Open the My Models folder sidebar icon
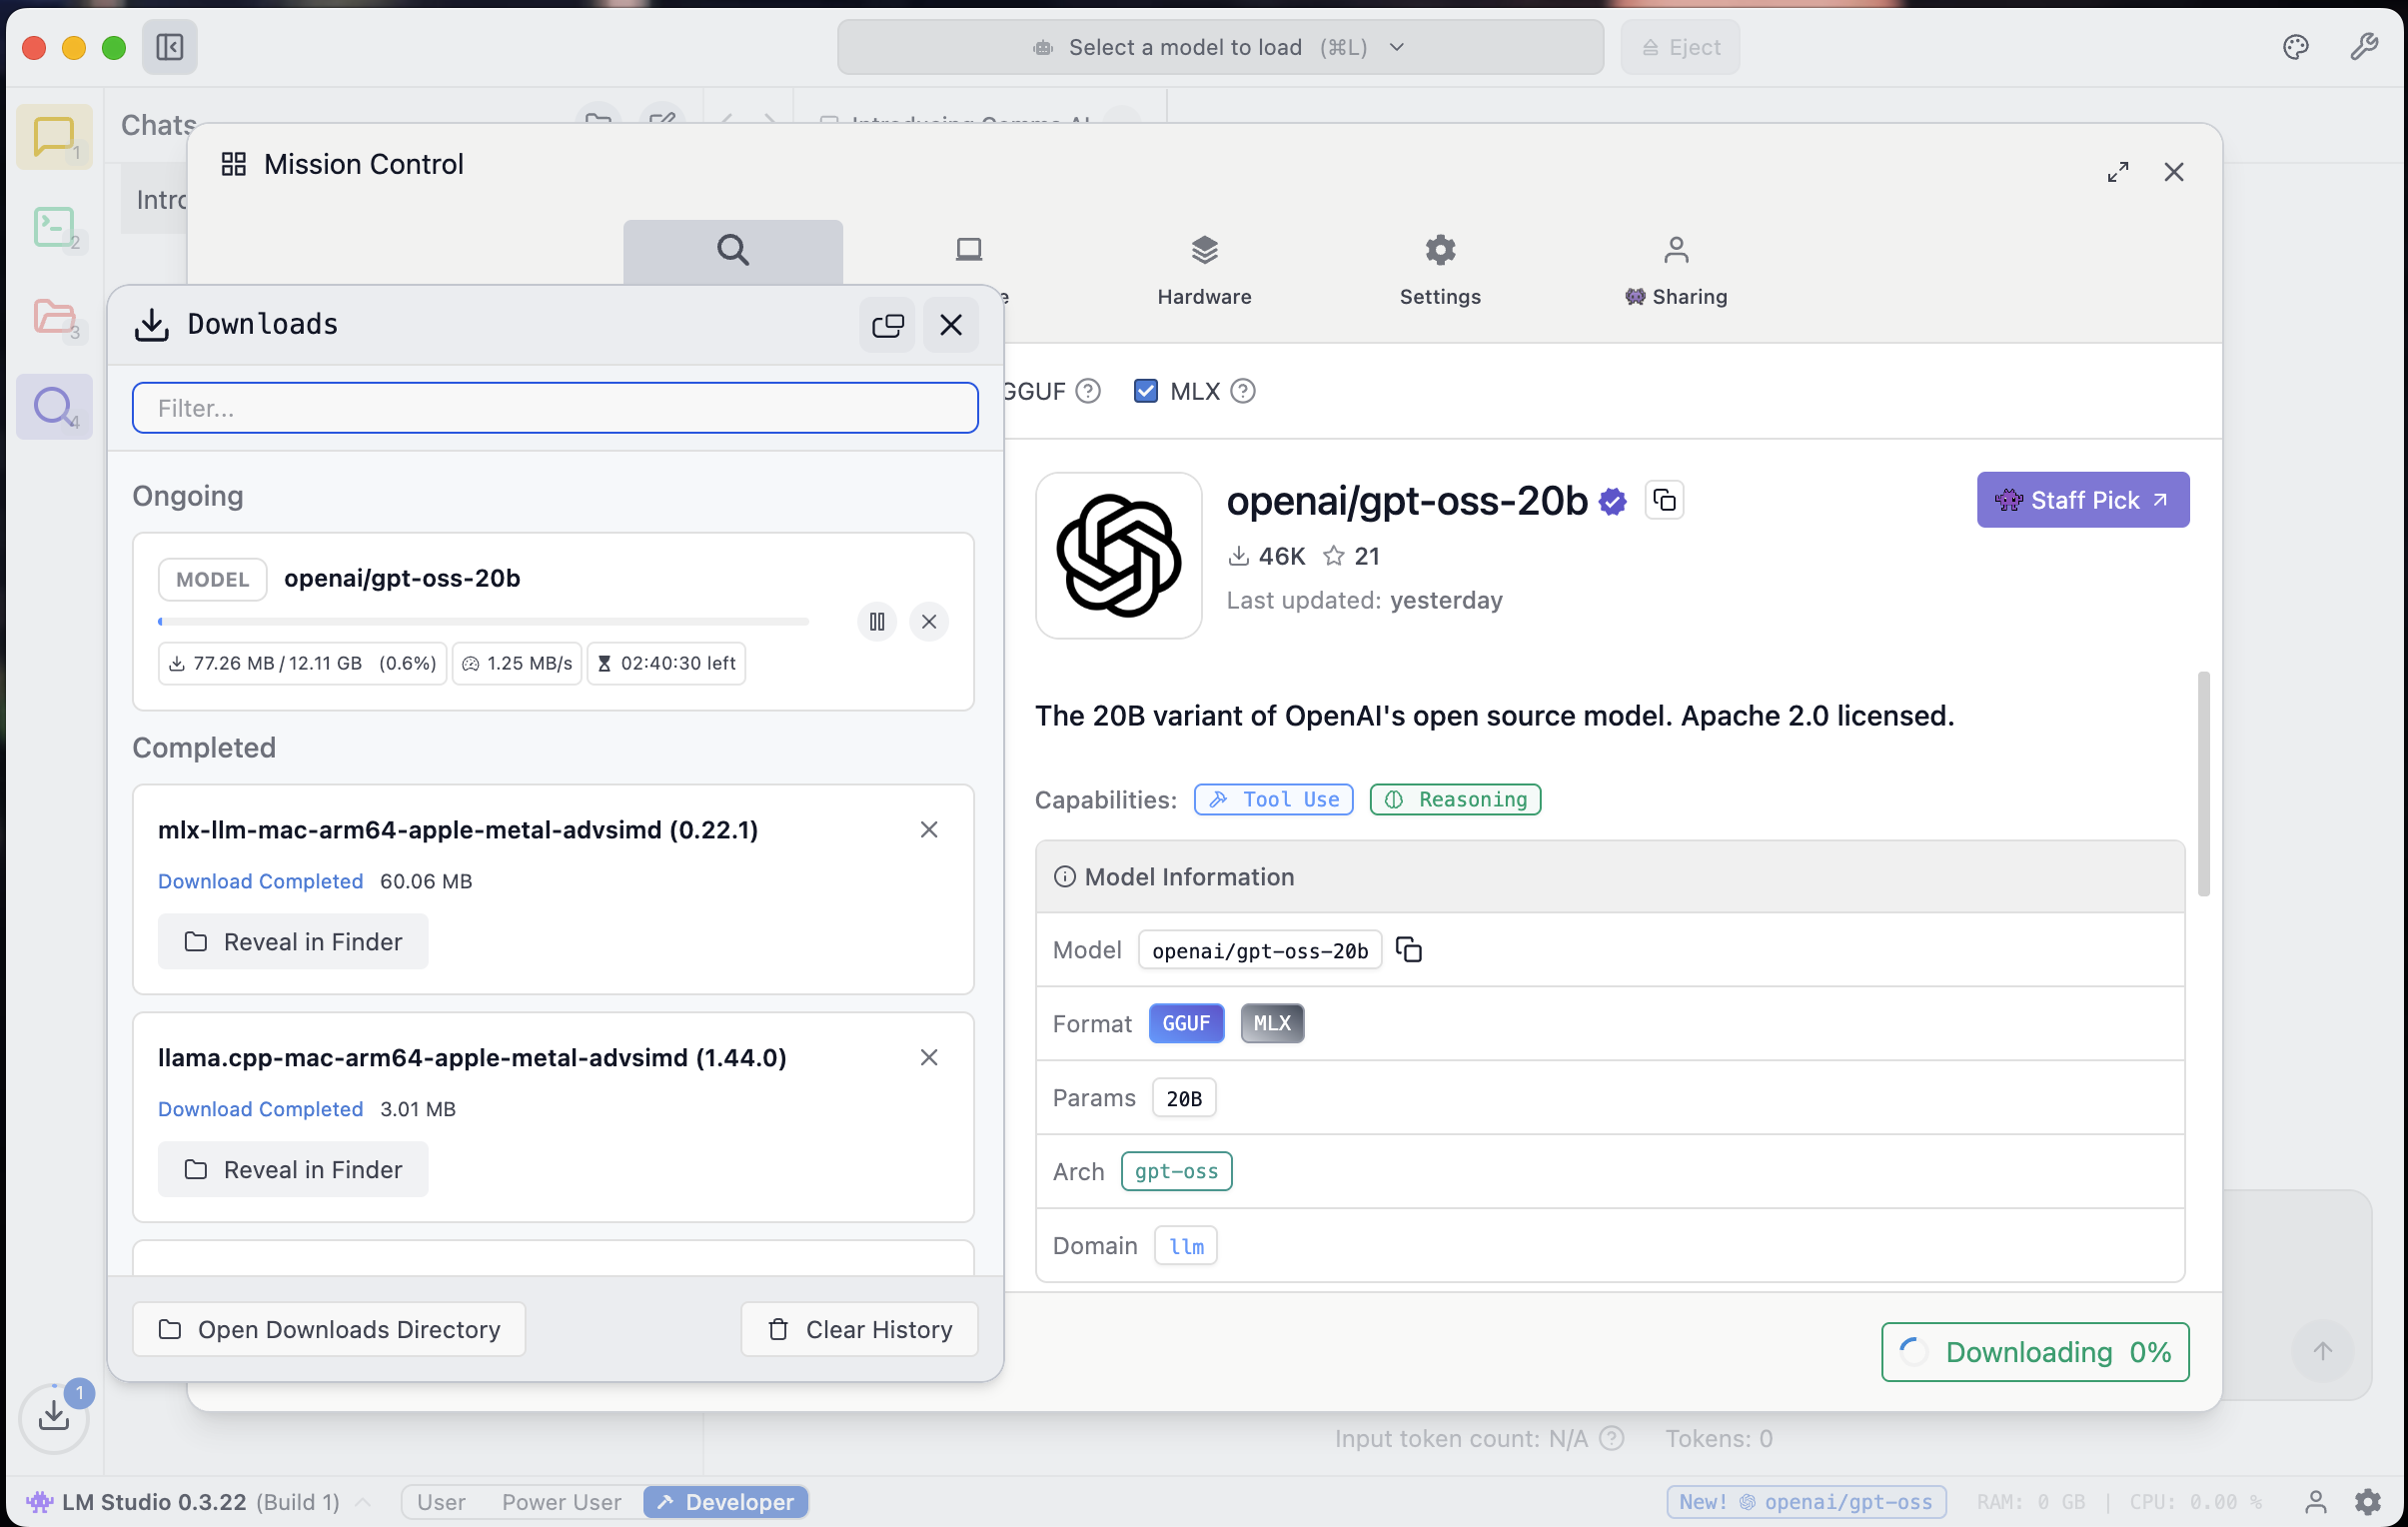Image resolution: width=2408 pixels, height=1527 pixels. 54,317
